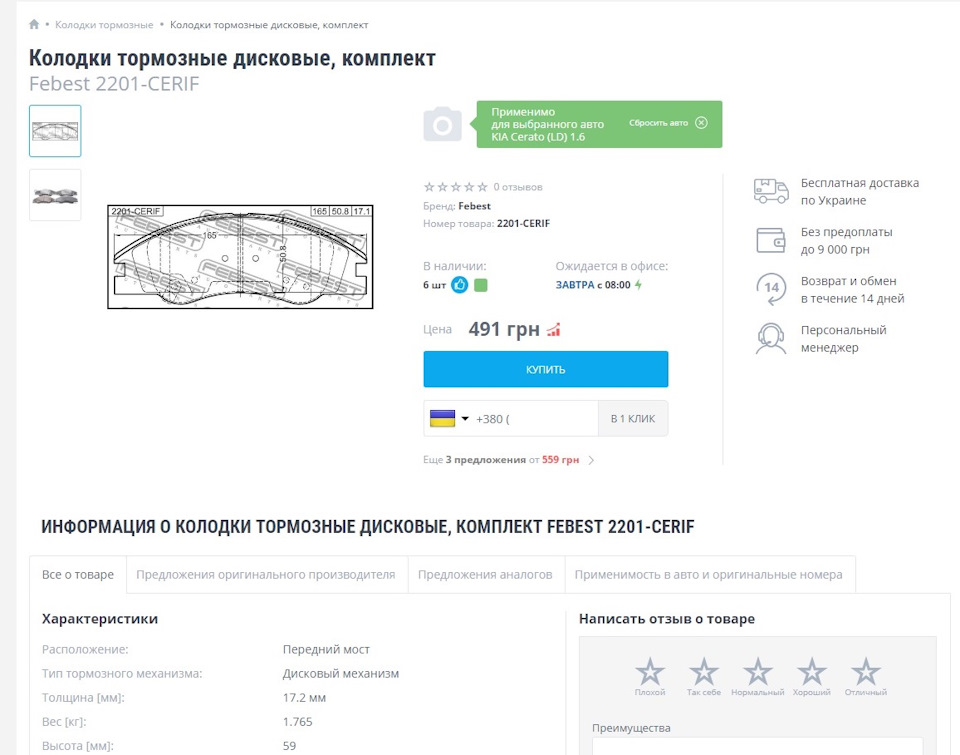
Task: Rate the product "Нормальный" star
Action: [x=757, y=672]
